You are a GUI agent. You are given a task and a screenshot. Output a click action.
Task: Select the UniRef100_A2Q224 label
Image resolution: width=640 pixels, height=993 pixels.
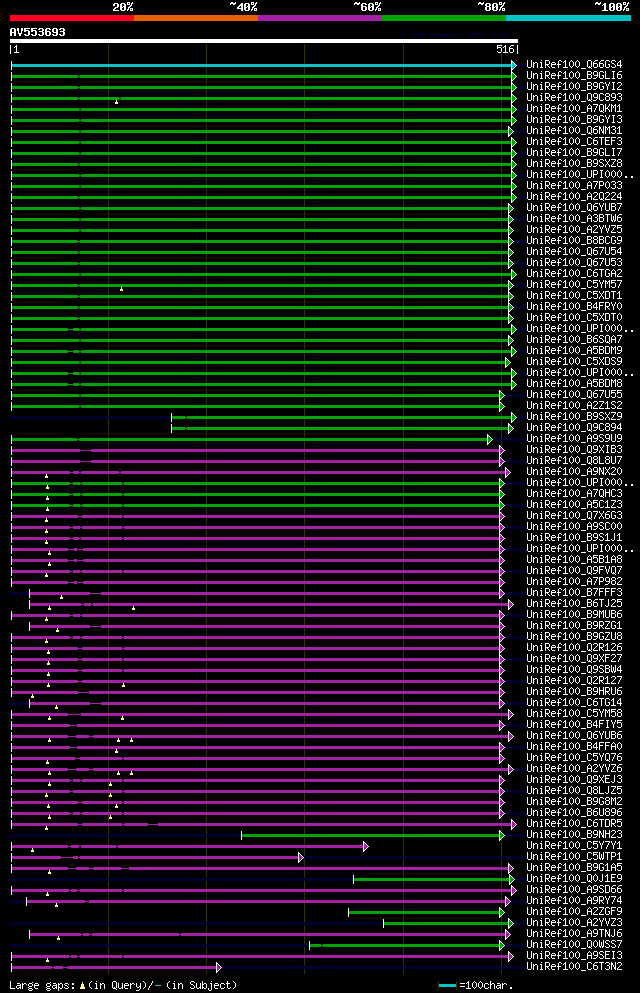(574, 196)
